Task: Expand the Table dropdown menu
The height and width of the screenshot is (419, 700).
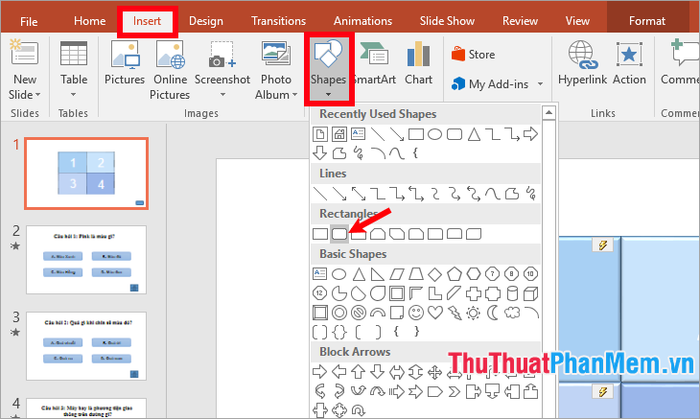Action: (x=73, y=95)
